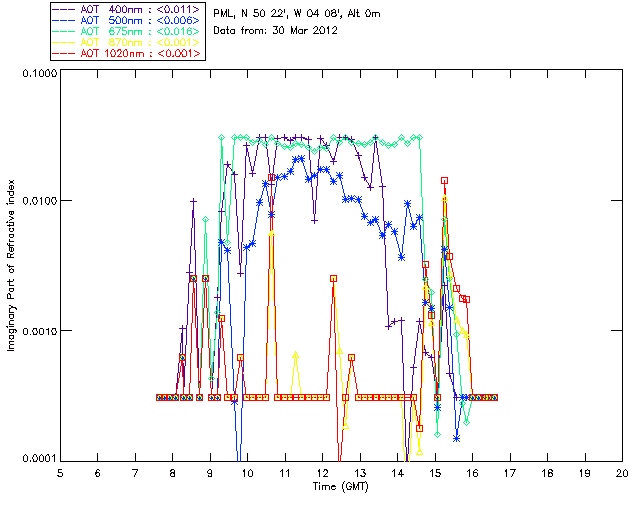This screenshot has height=512, width=640.
Task: Click the x-axis tick label 20
Action: coord(622,473)
